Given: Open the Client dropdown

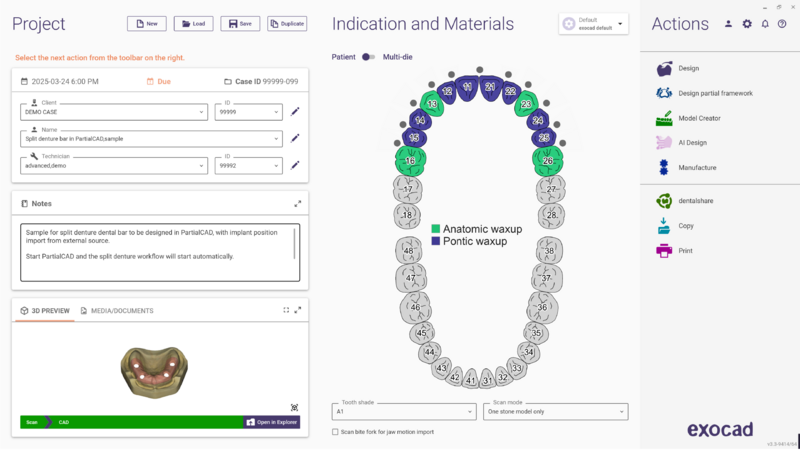Looking at the screenshot, I should pos(114,112).
